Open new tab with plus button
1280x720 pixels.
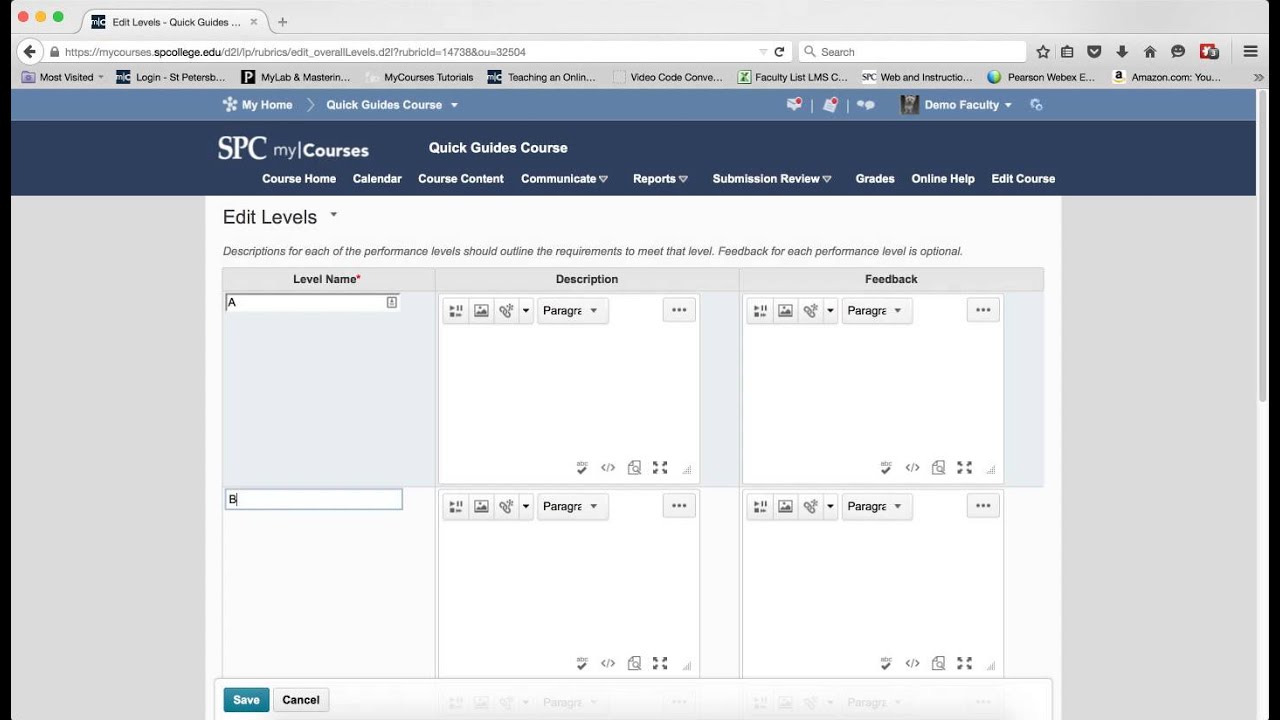click(282, 22)
